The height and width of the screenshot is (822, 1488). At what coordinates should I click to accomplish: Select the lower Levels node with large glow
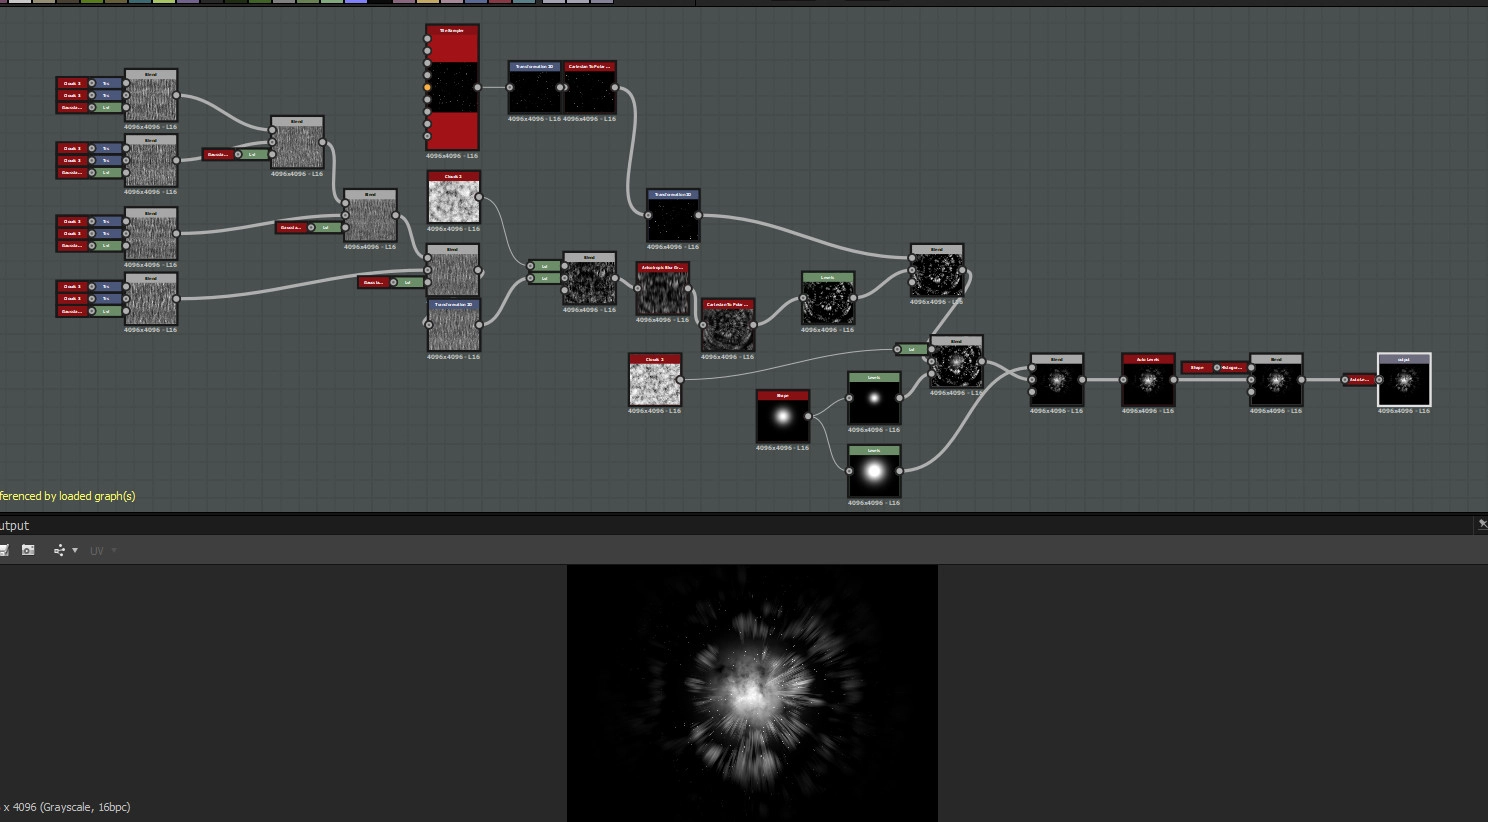click(x=874, y=472)
